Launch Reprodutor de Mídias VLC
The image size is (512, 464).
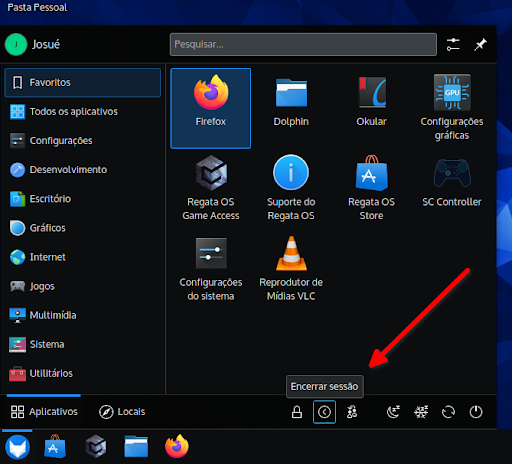click(x=291, y=269)
